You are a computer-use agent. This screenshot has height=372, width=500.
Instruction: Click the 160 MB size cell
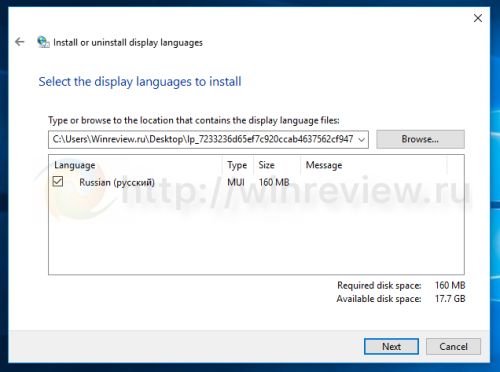click(274, 182)
